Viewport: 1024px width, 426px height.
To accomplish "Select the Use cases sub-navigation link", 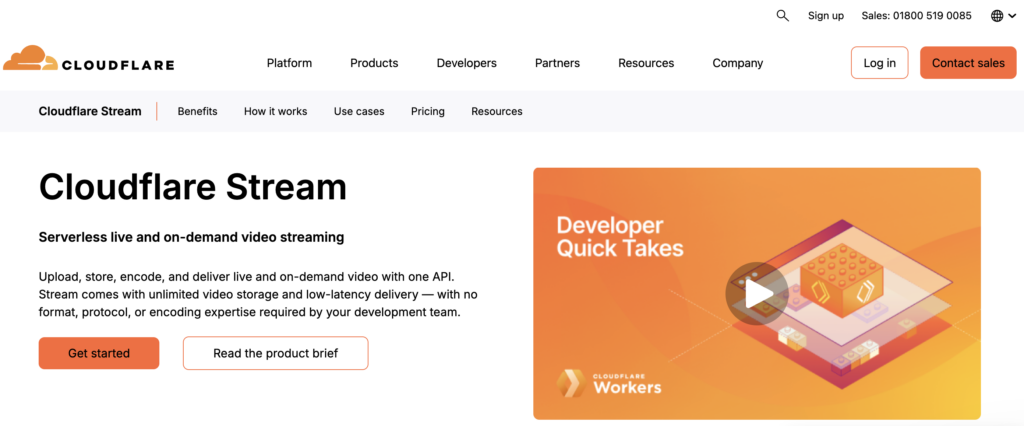I will (359, 111).
